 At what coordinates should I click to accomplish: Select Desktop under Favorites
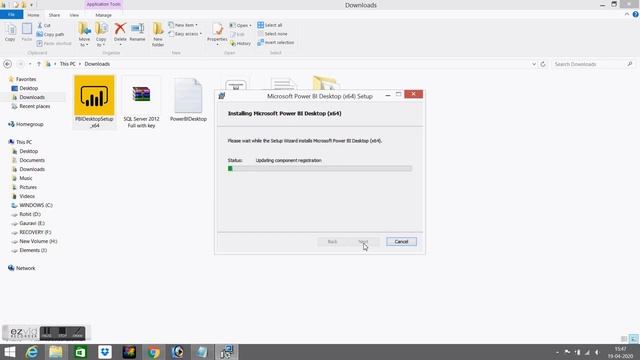pyautogui.click(x=29, y=88)
